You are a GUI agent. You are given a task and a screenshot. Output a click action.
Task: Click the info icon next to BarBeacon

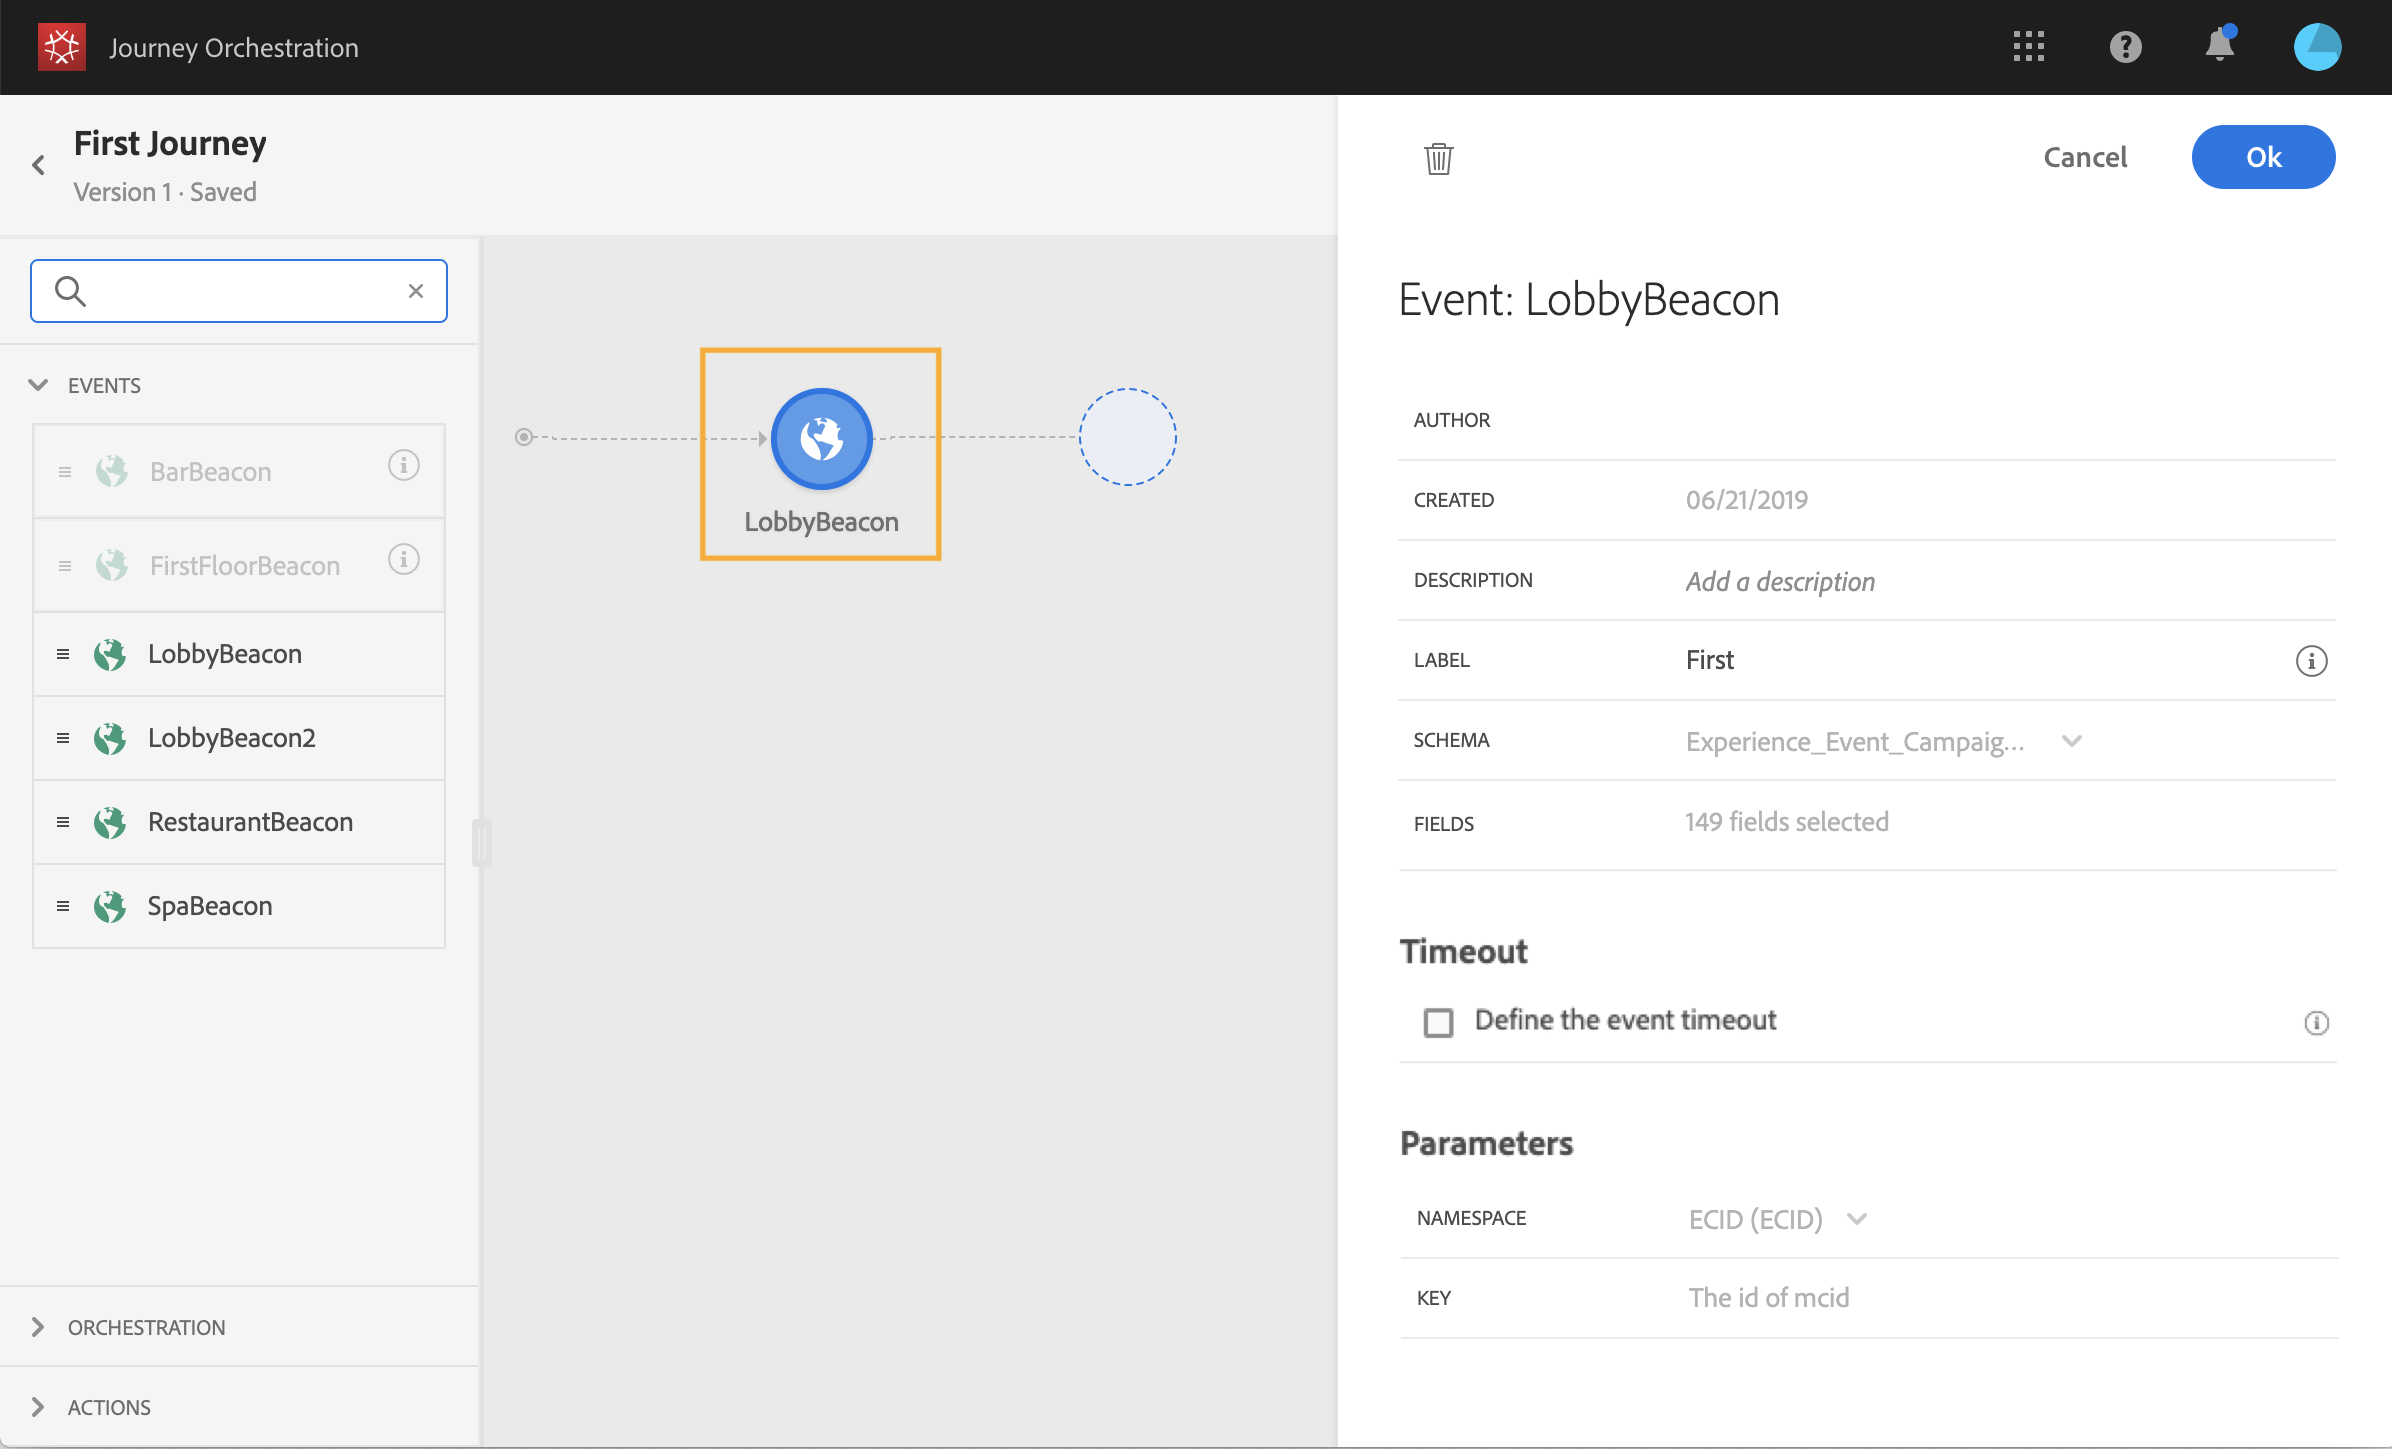(x=403, y=465)
